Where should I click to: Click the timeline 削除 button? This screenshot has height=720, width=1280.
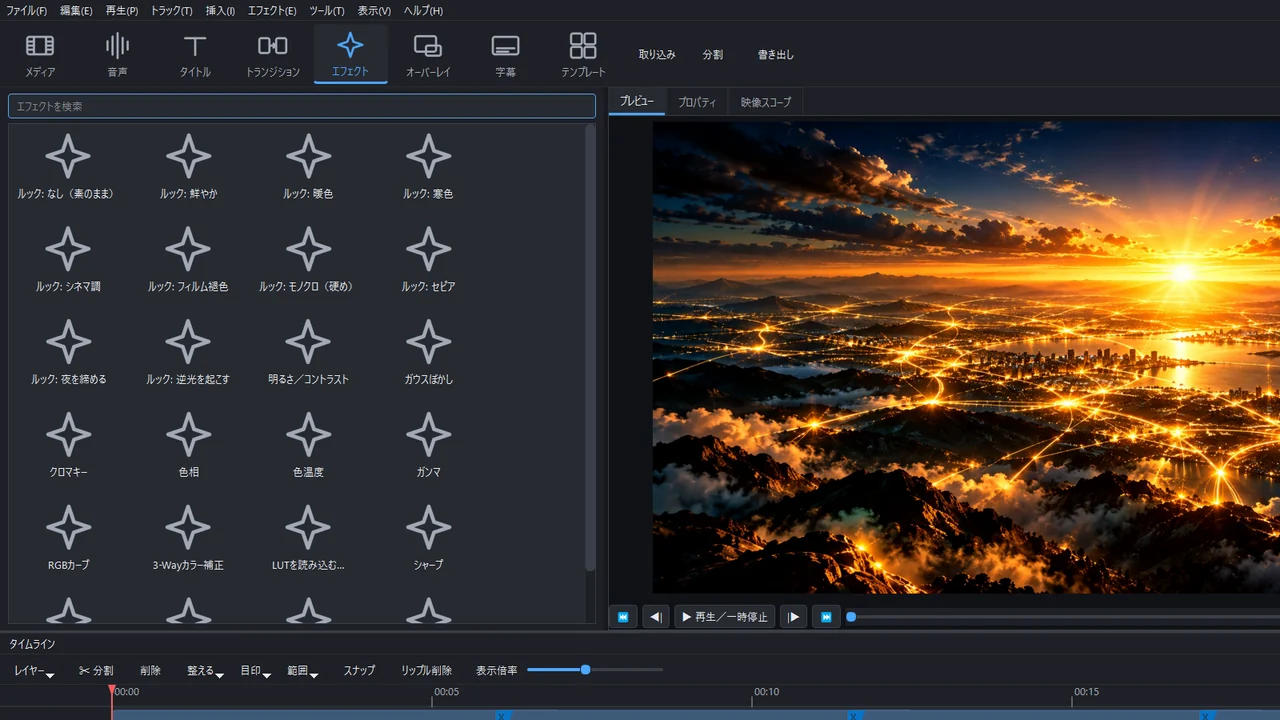[x=150, y=670]
